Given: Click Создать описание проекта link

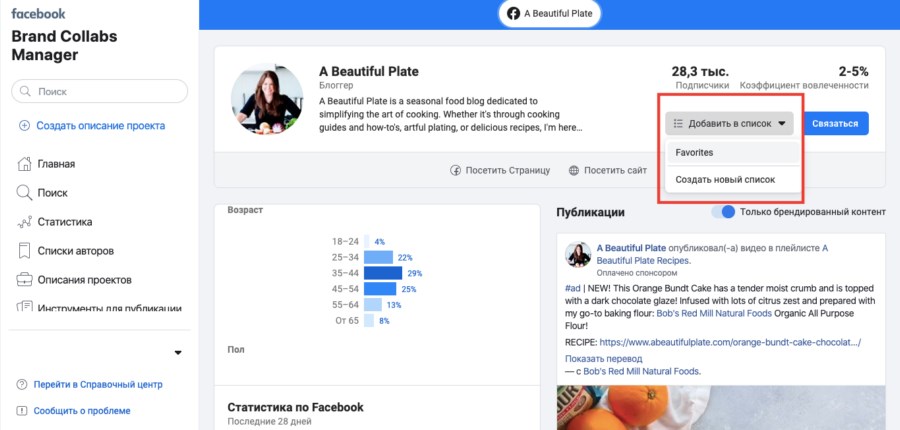Looking at the screenshot, I should [x=100, y=126].
